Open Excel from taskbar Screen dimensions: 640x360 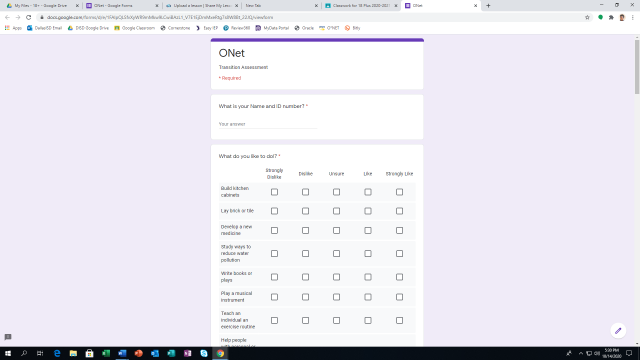106,353
